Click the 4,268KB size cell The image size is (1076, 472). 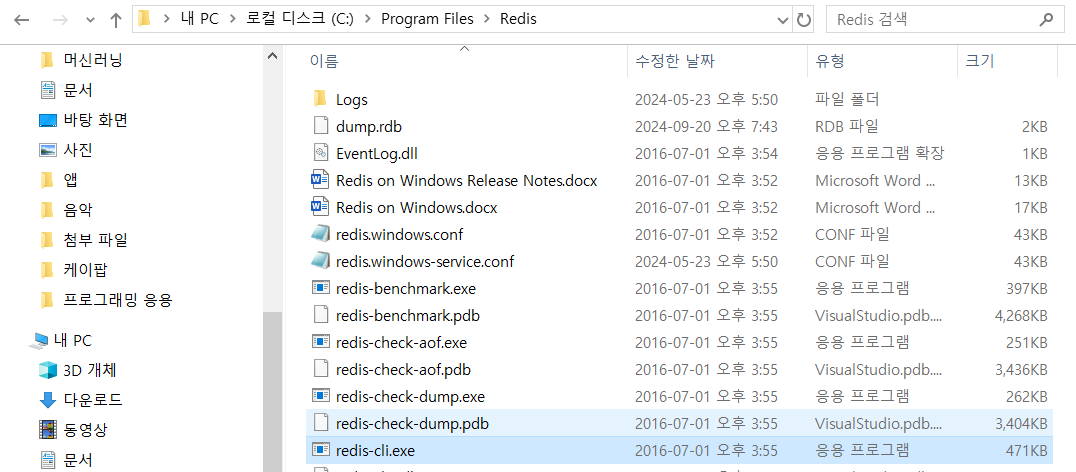(1020, 316)
